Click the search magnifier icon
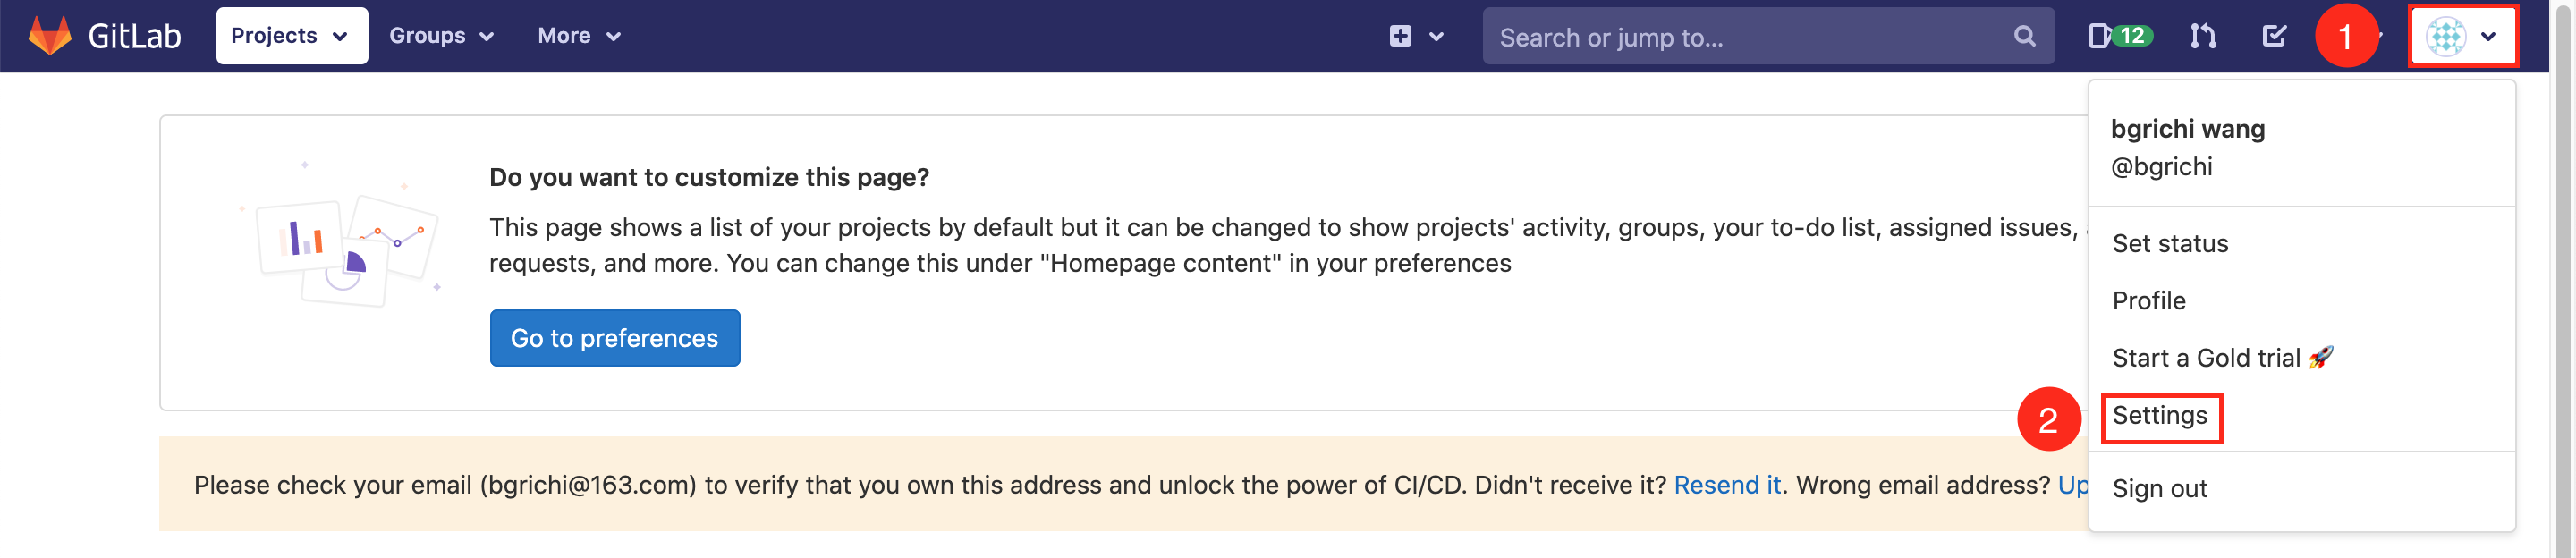The image size is (2576, 558). [2024, 36]
